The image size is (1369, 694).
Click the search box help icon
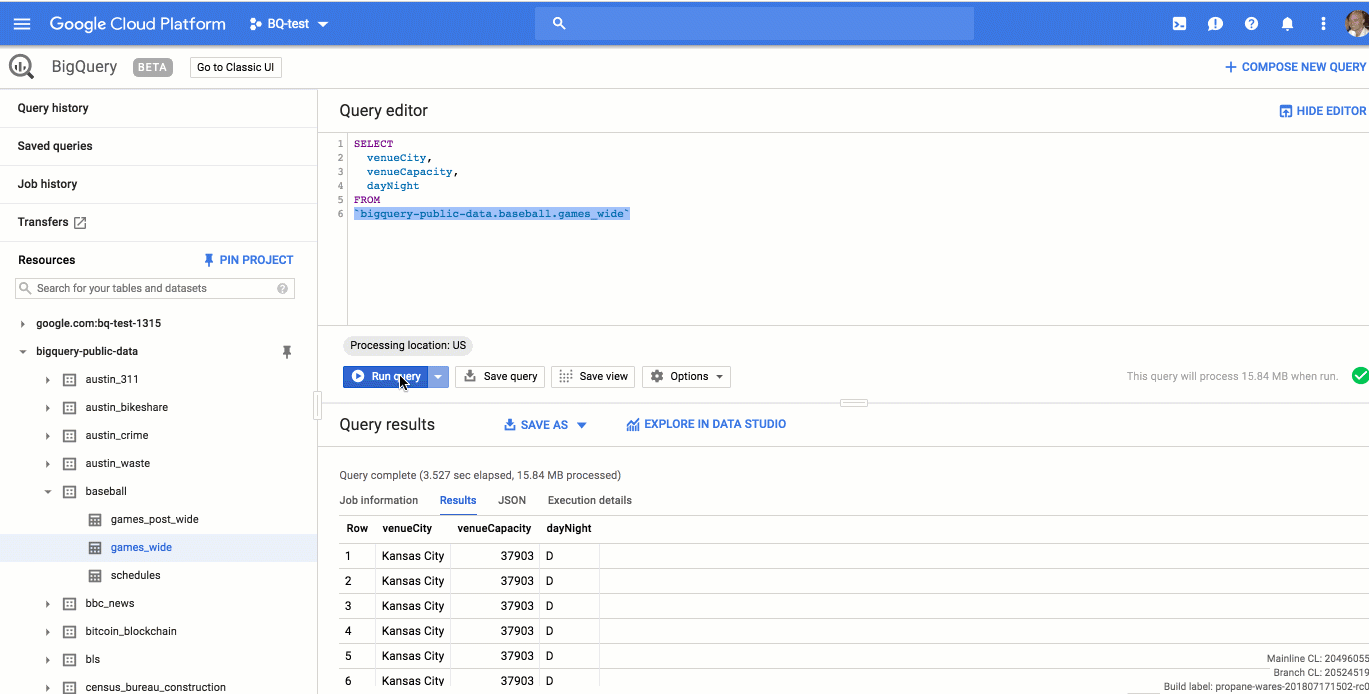pos(283,288)
